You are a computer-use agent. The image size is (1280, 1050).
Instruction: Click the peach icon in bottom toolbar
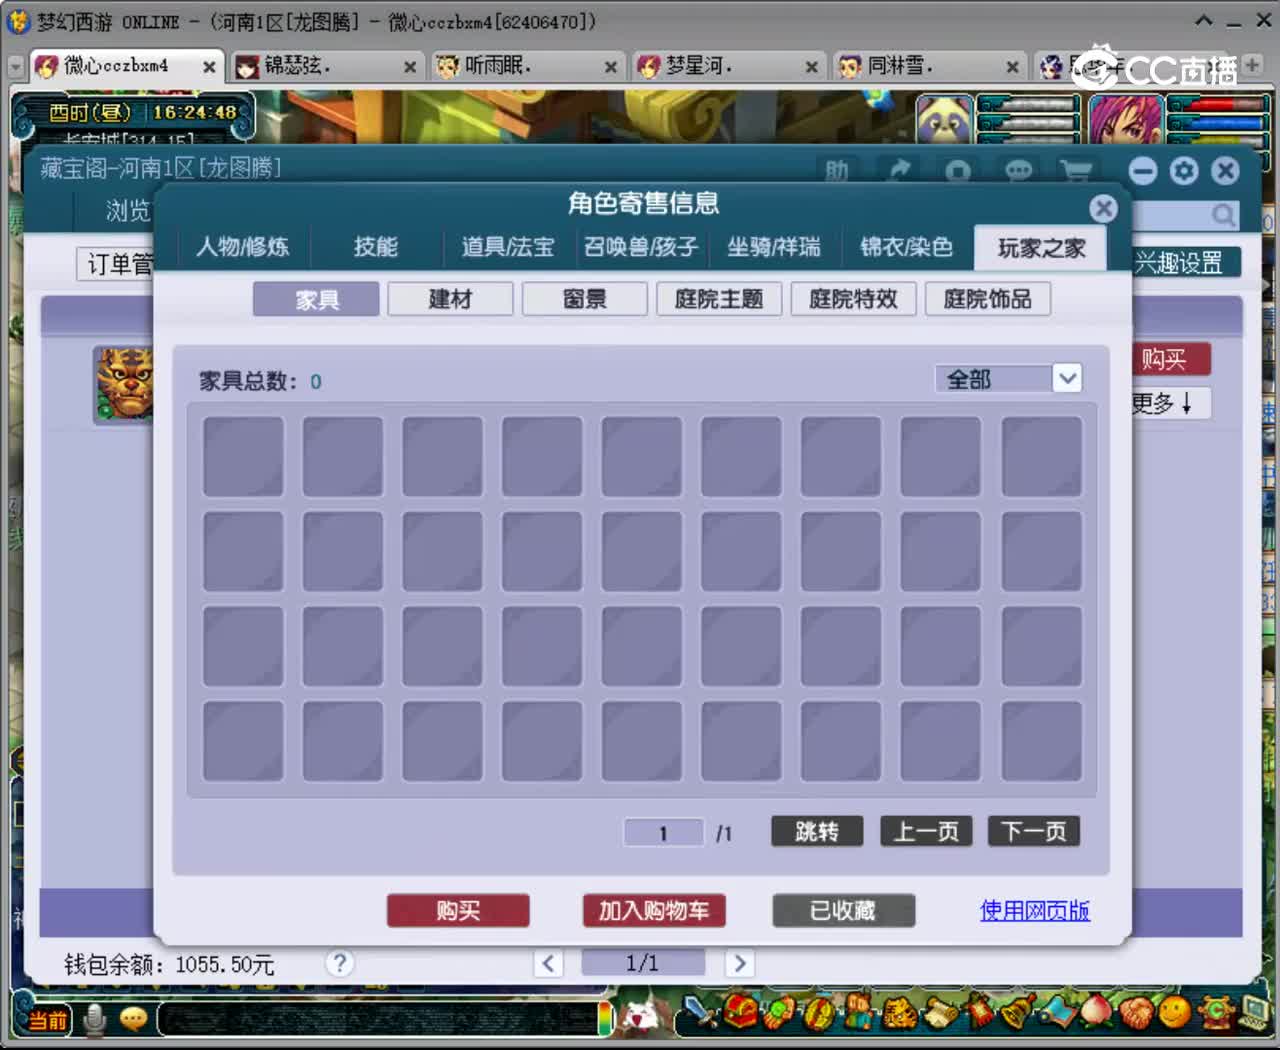[x=1097, y=1011]
